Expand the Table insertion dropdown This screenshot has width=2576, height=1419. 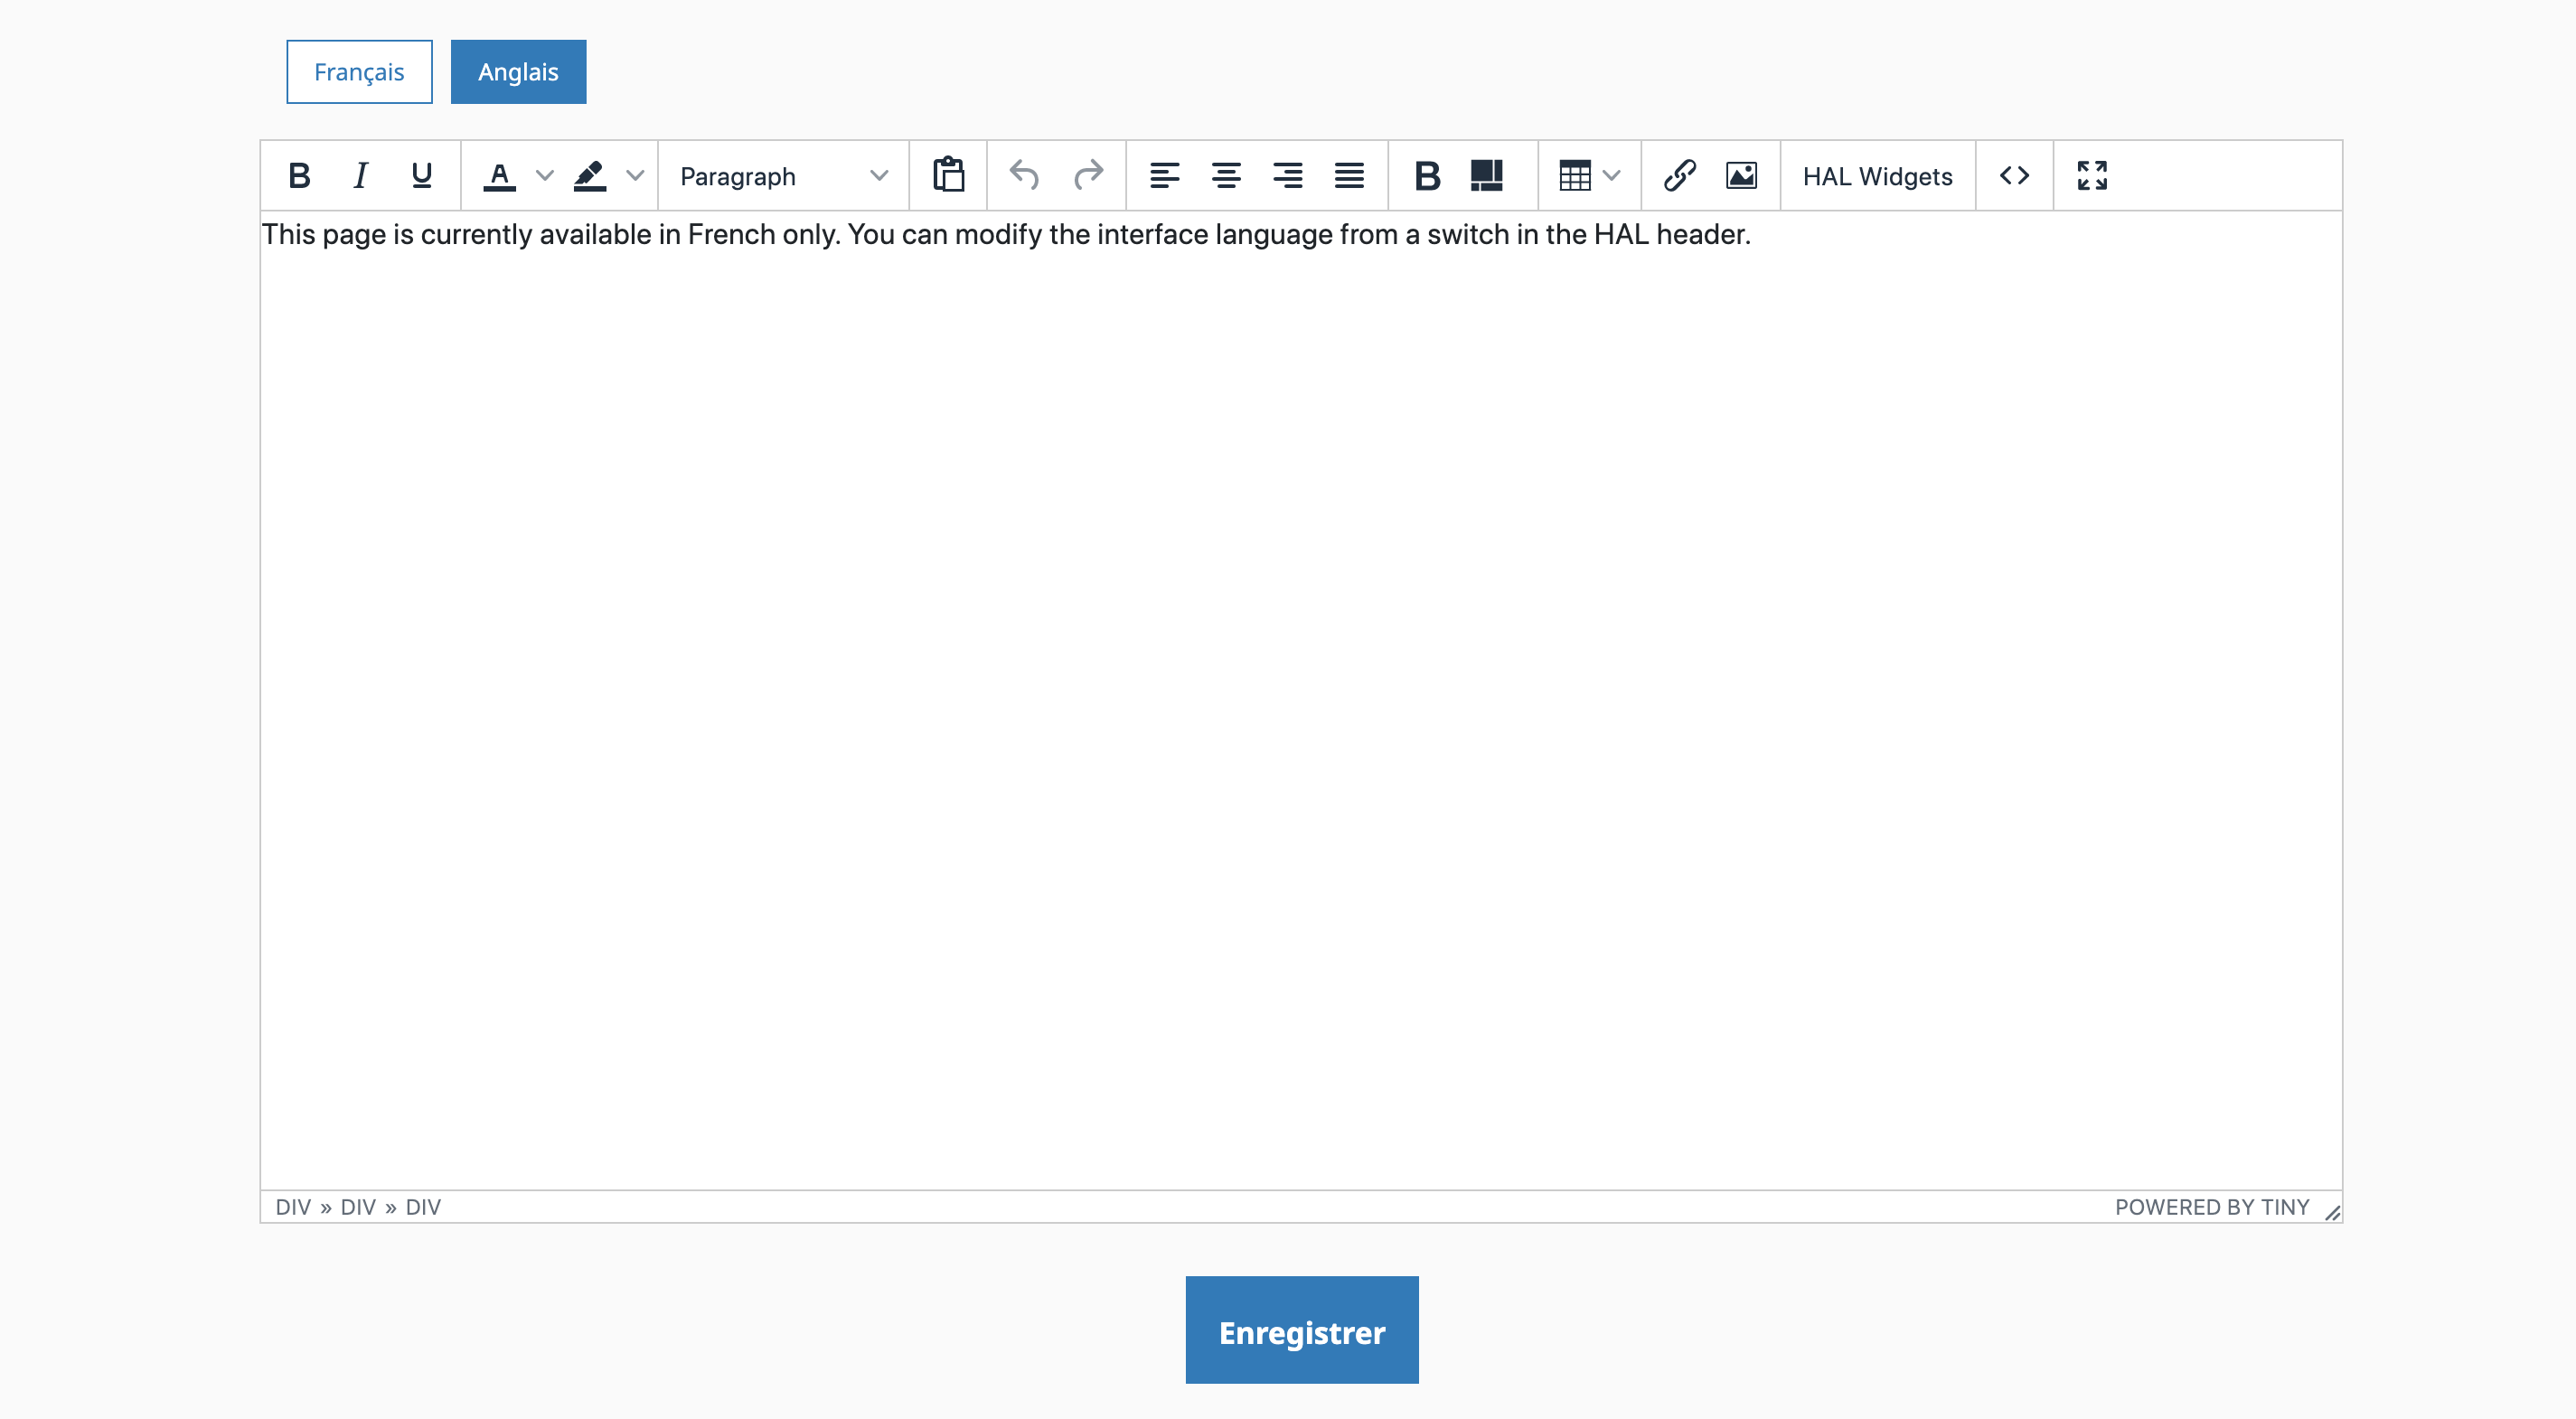[1612, 174]
